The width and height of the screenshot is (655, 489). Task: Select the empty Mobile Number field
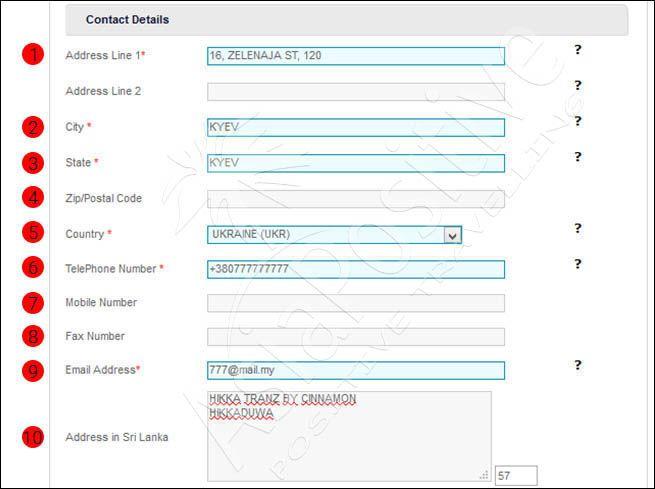pos(355,303)
